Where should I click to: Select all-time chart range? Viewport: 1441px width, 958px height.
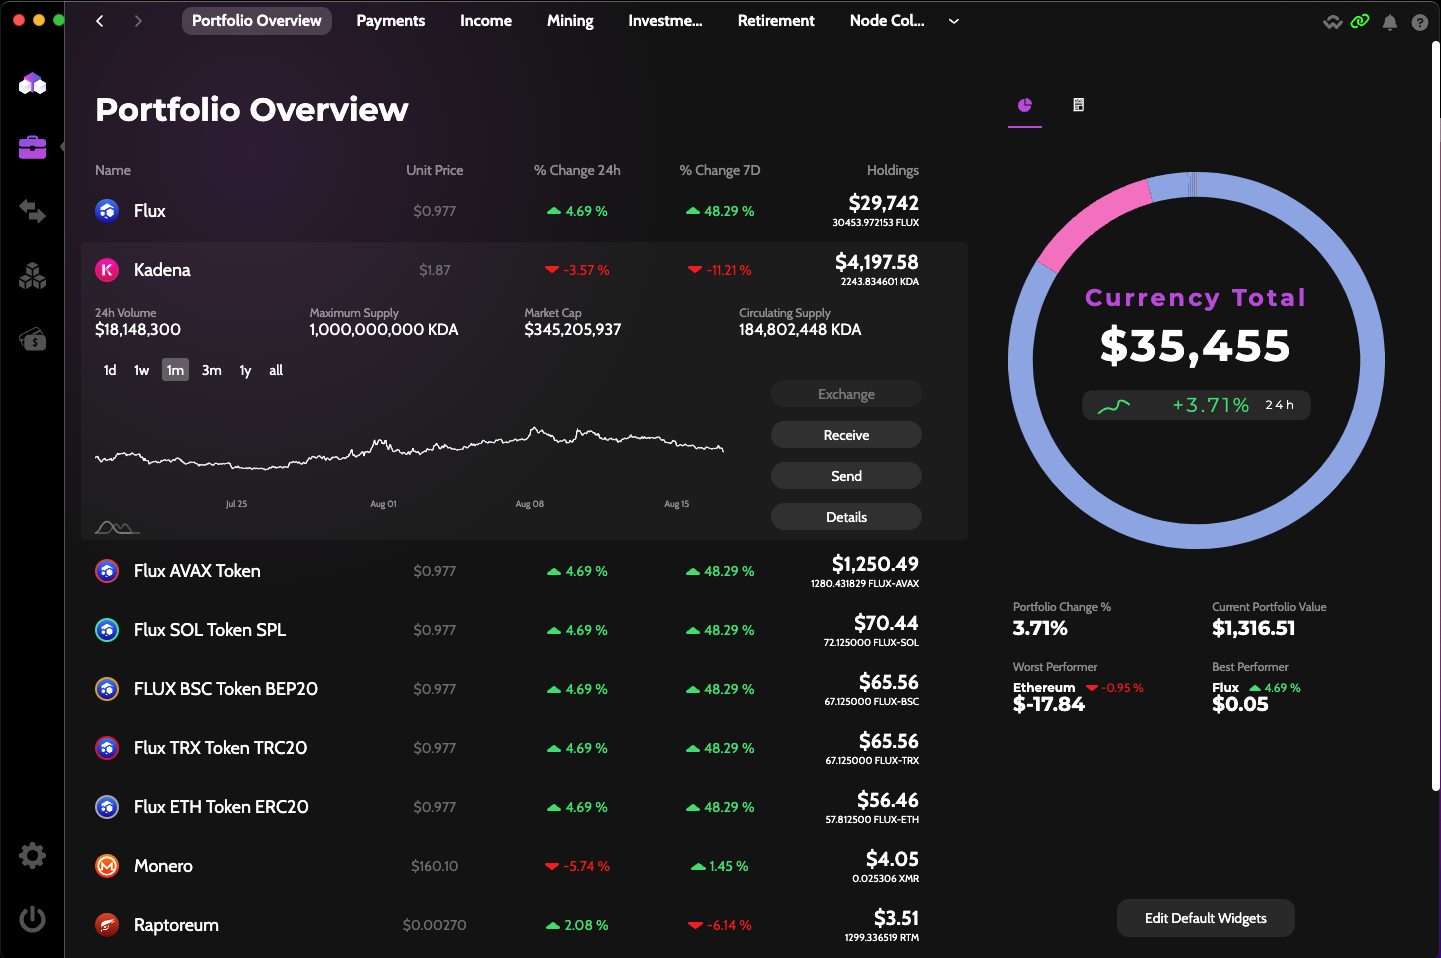276,370
